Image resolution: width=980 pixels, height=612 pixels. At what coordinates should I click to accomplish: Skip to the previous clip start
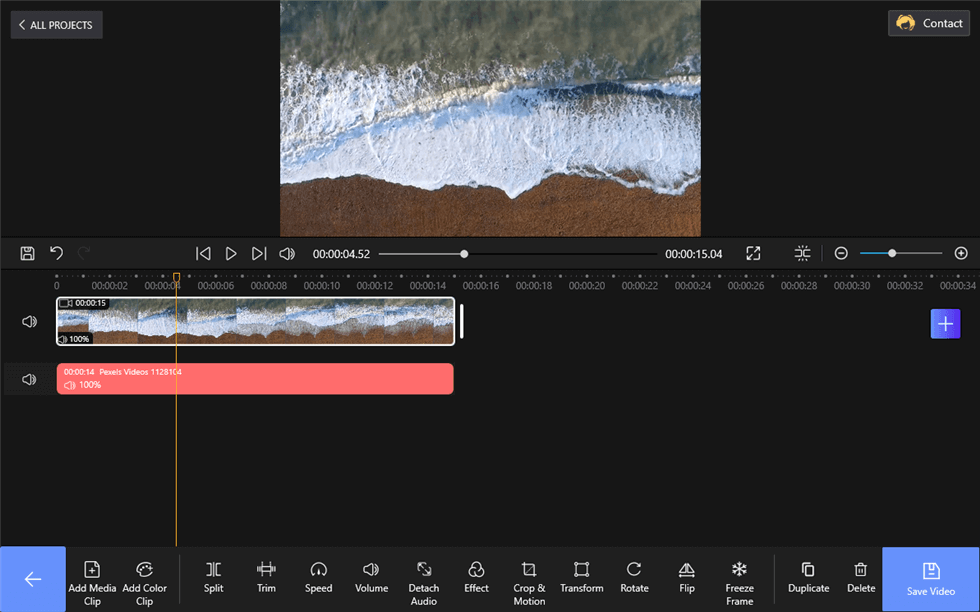point(203,253)
